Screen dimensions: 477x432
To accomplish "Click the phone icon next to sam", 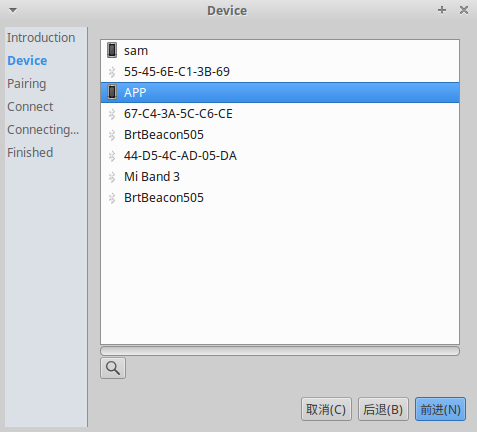I will (112, 50).
